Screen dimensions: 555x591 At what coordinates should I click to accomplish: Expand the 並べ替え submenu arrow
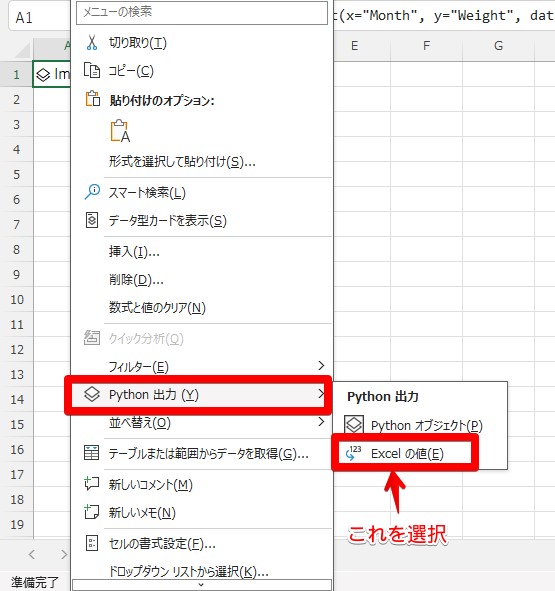point(321,422)
